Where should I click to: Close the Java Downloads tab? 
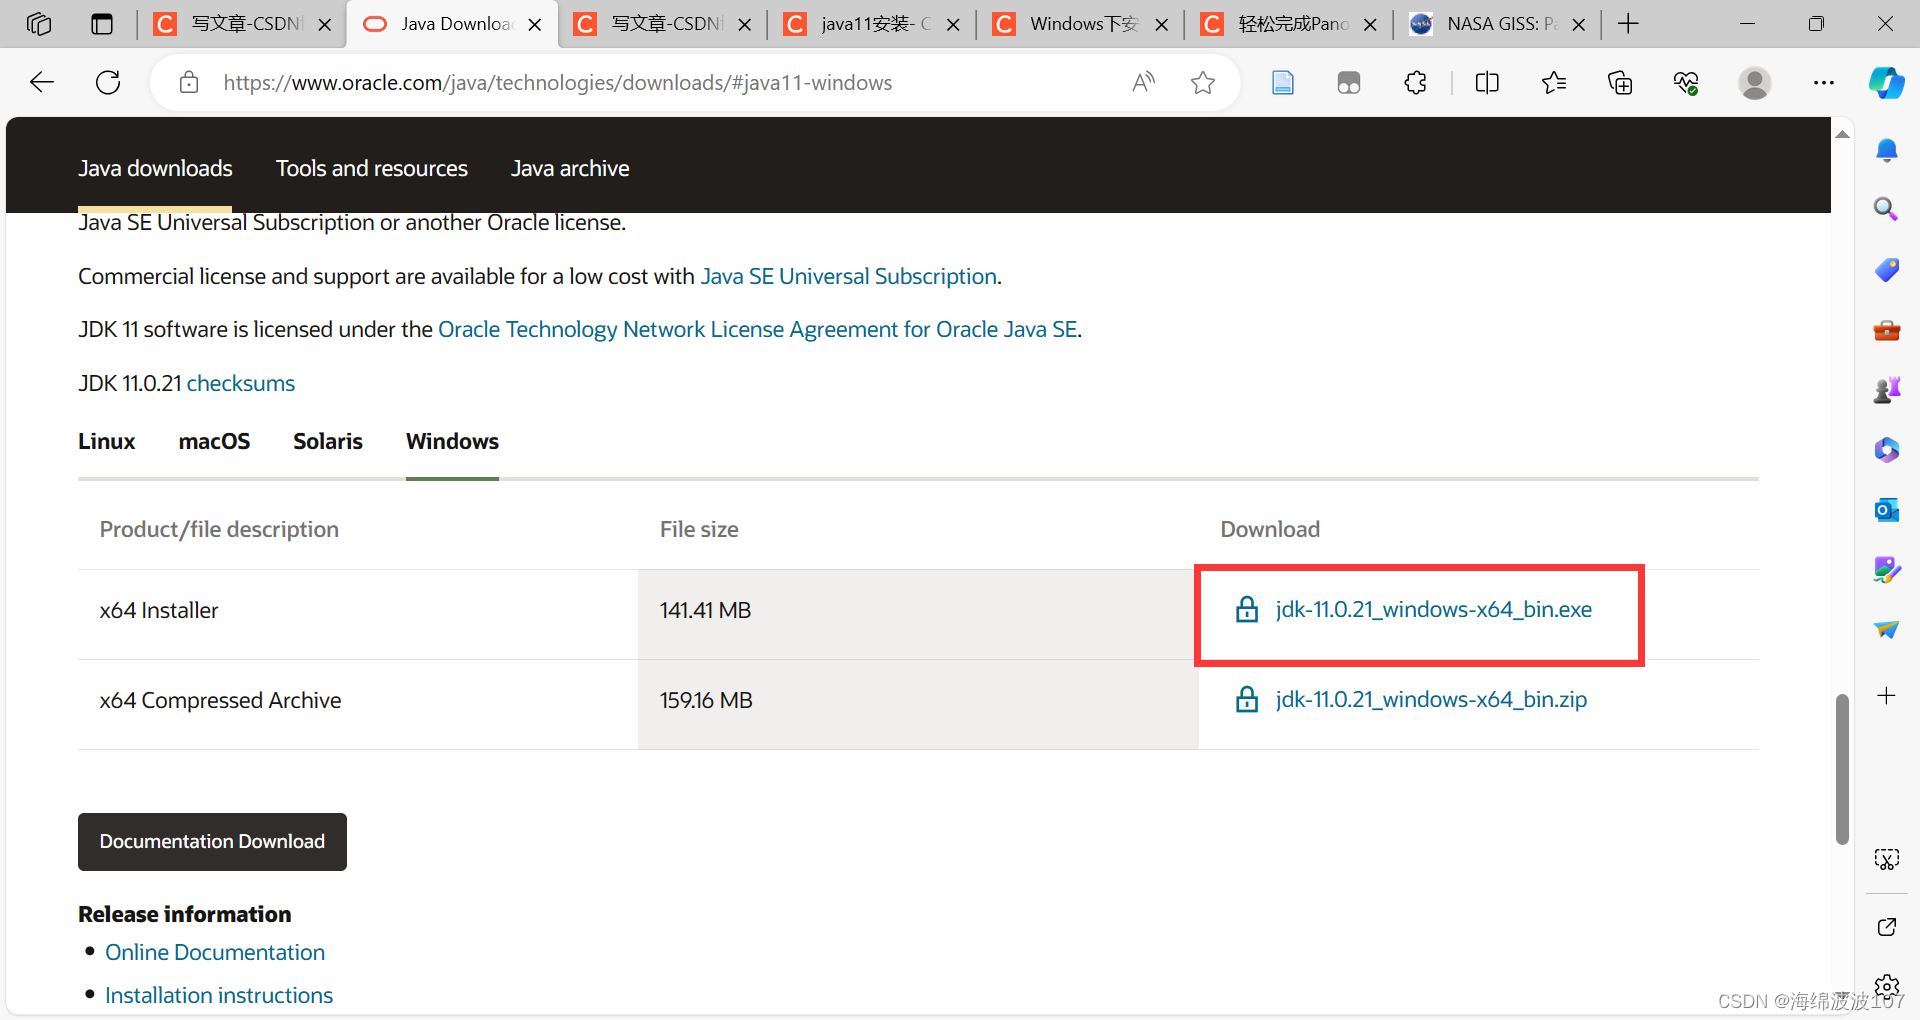535,24
